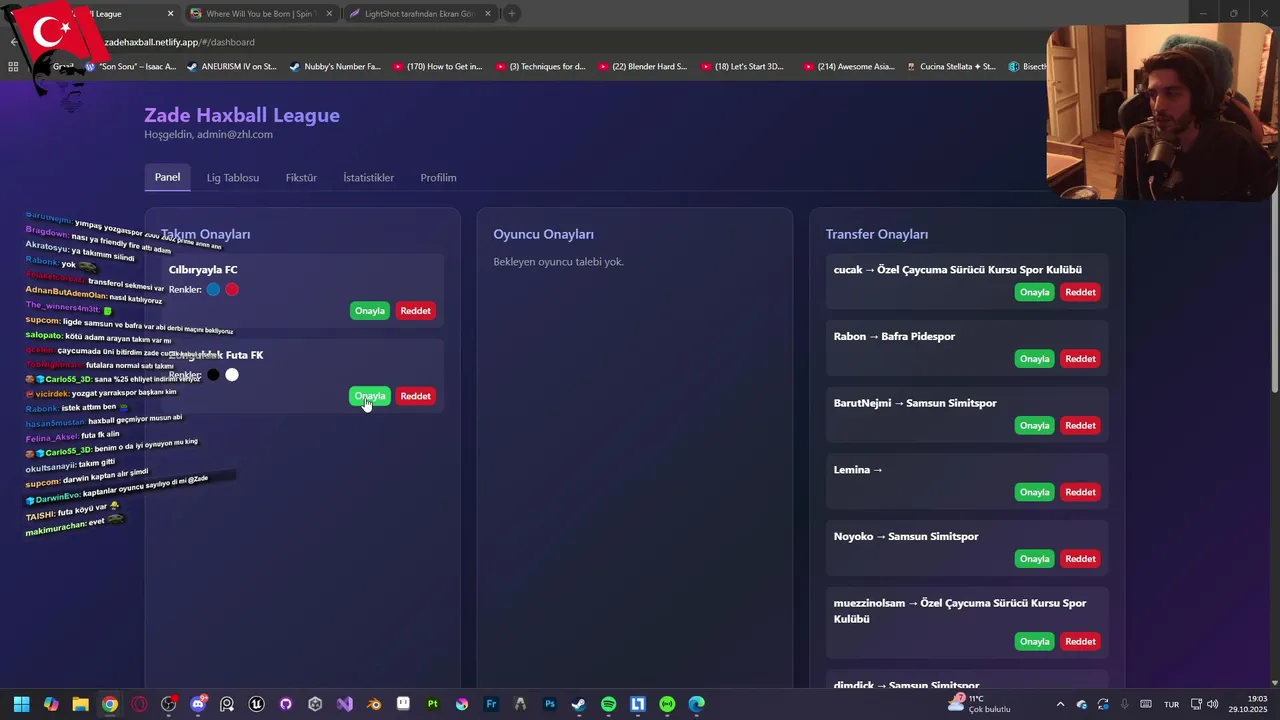Launch Opera GX from the taskbar

[x=139, y=704]
